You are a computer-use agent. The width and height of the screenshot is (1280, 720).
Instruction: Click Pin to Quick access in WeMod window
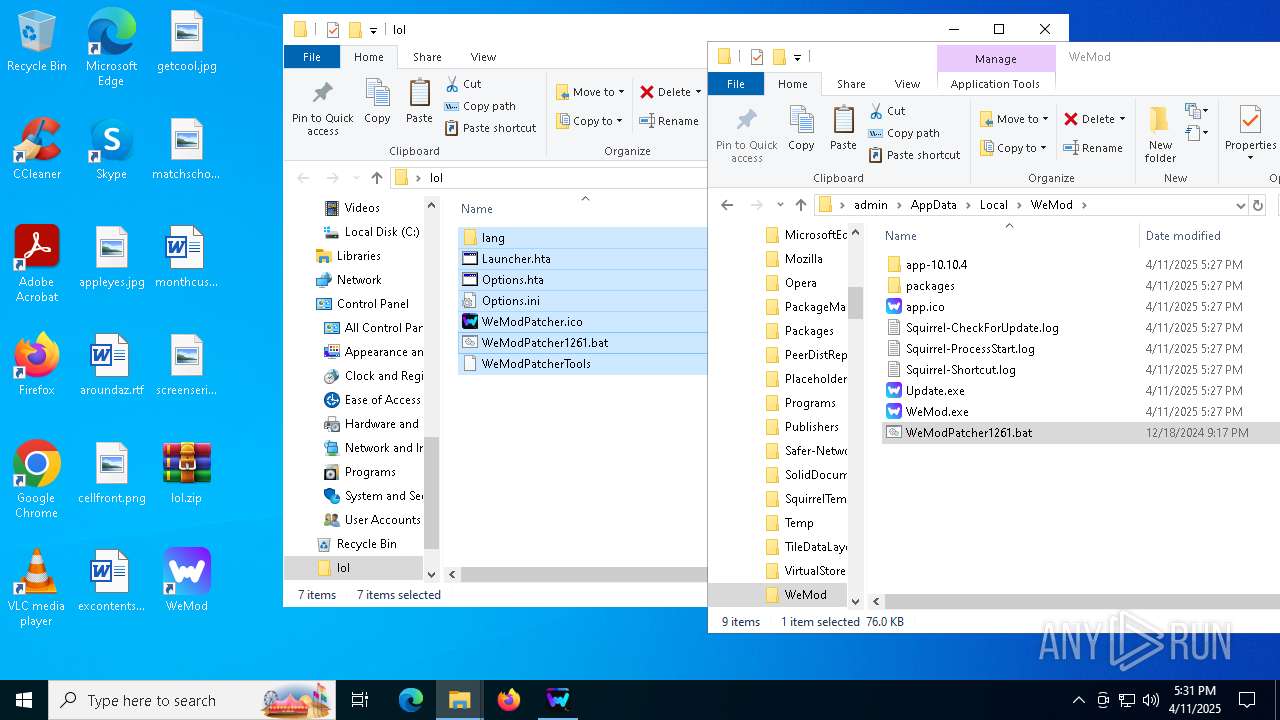pyautogui.click(x=746, y=134)
